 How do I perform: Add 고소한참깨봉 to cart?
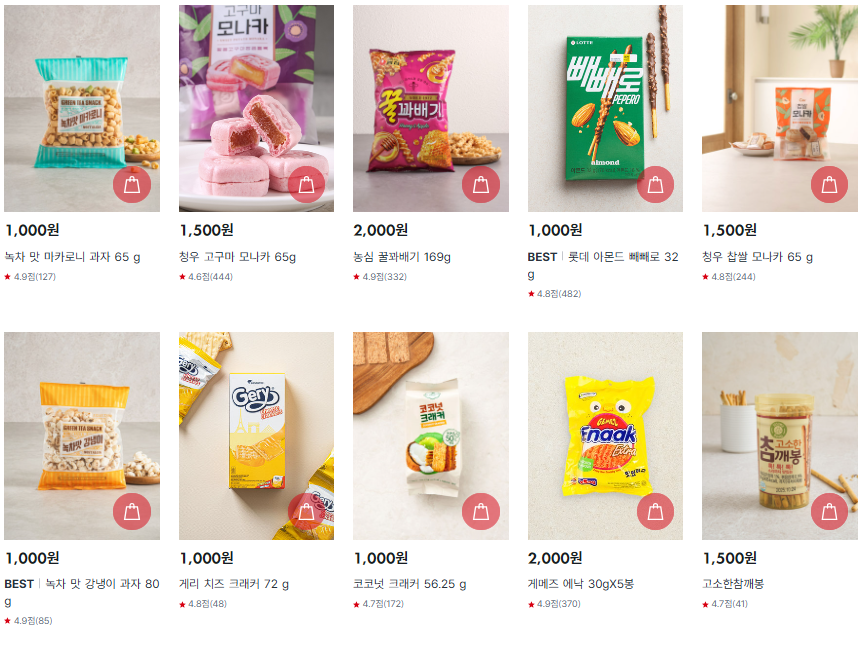click(829, 511)
